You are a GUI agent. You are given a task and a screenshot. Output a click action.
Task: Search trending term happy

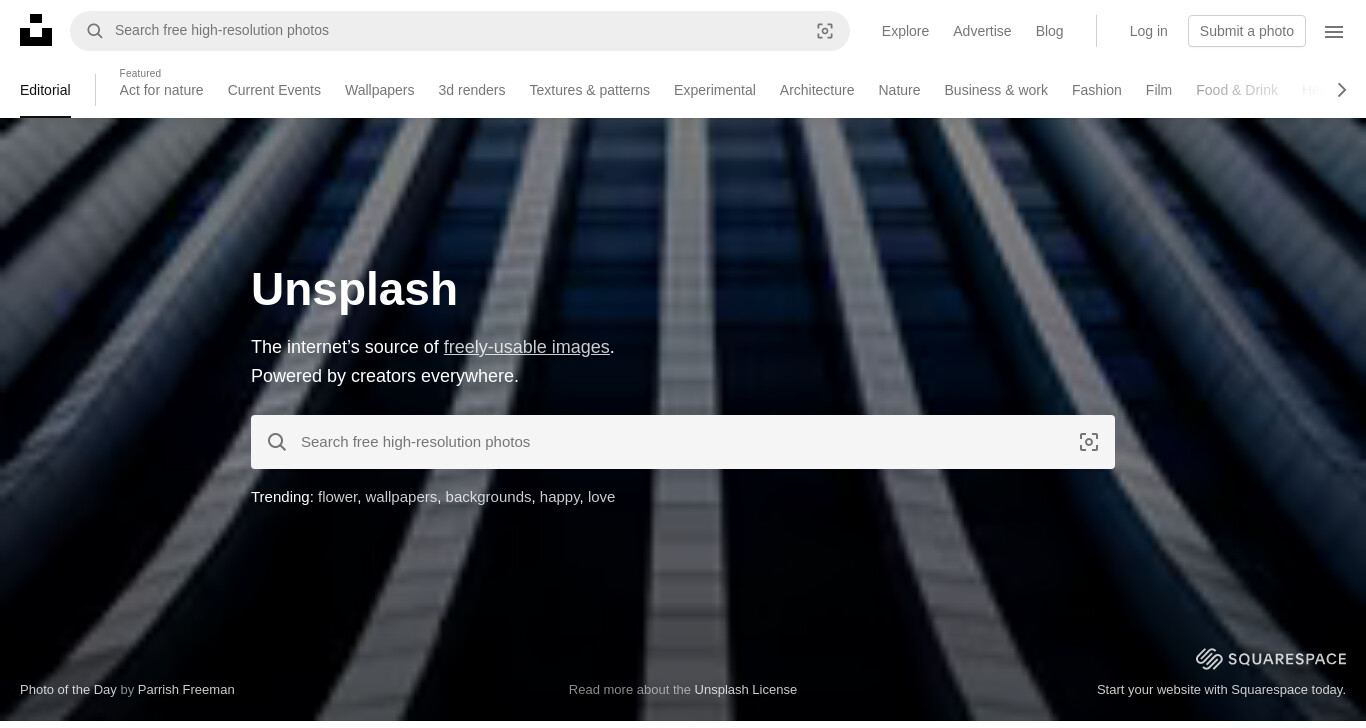click(x=560, y=497)
